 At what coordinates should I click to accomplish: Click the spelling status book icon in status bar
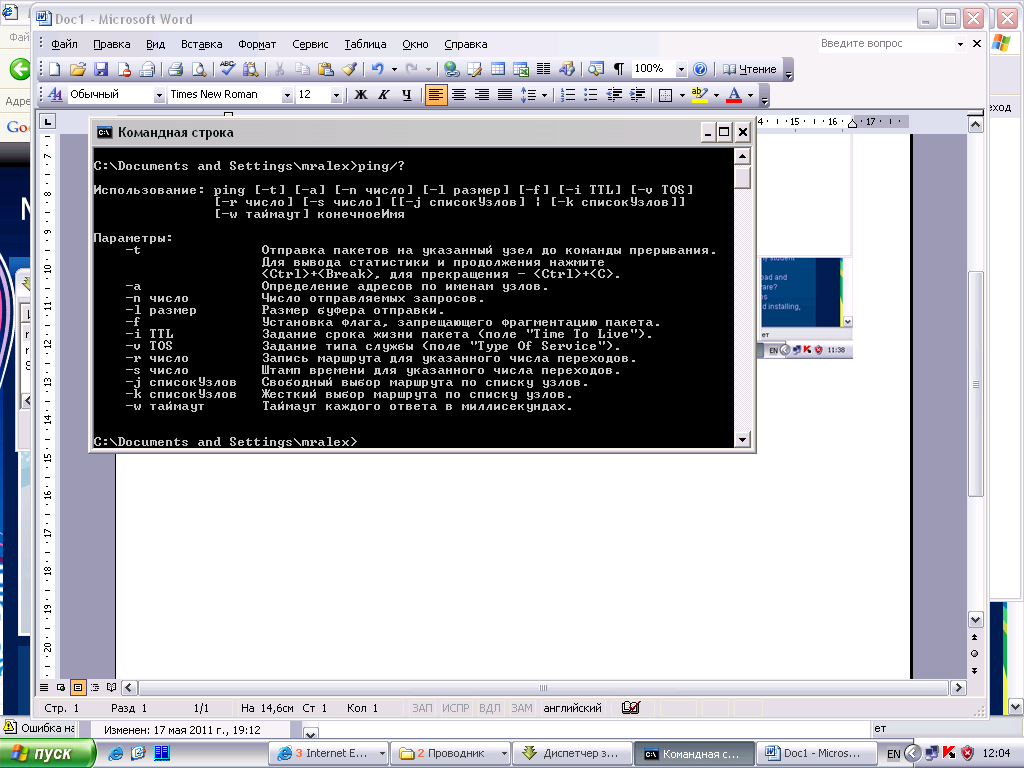pos(630,707)
